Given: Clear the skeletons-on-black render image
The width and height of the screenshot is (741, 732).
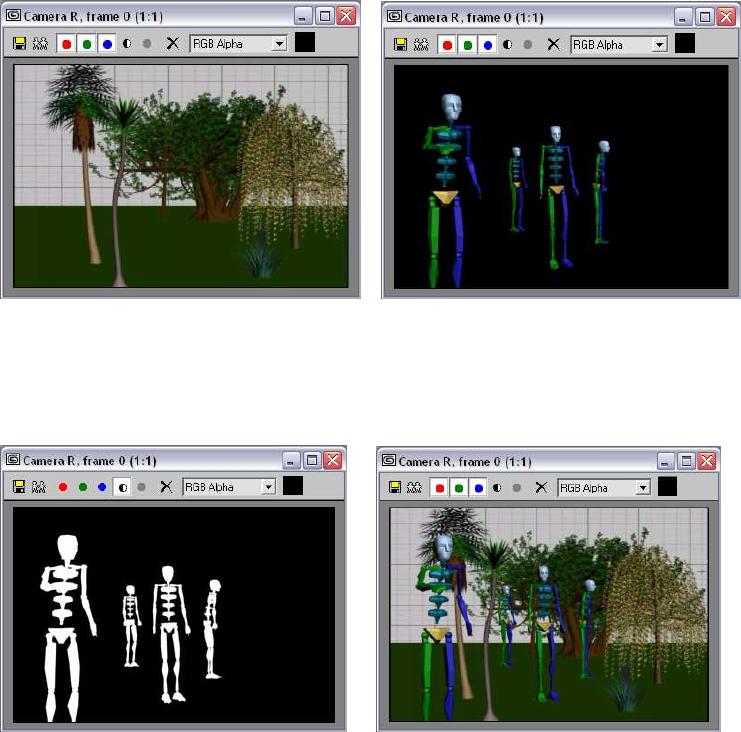Looking at the screenshot, I should pos(553,44).
